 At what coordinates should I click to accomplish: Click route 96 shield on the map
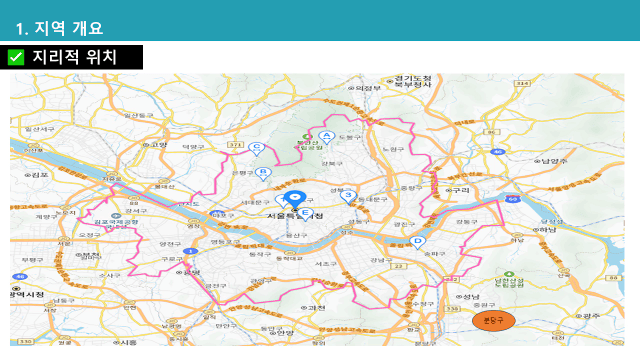(x=491, y=132)
